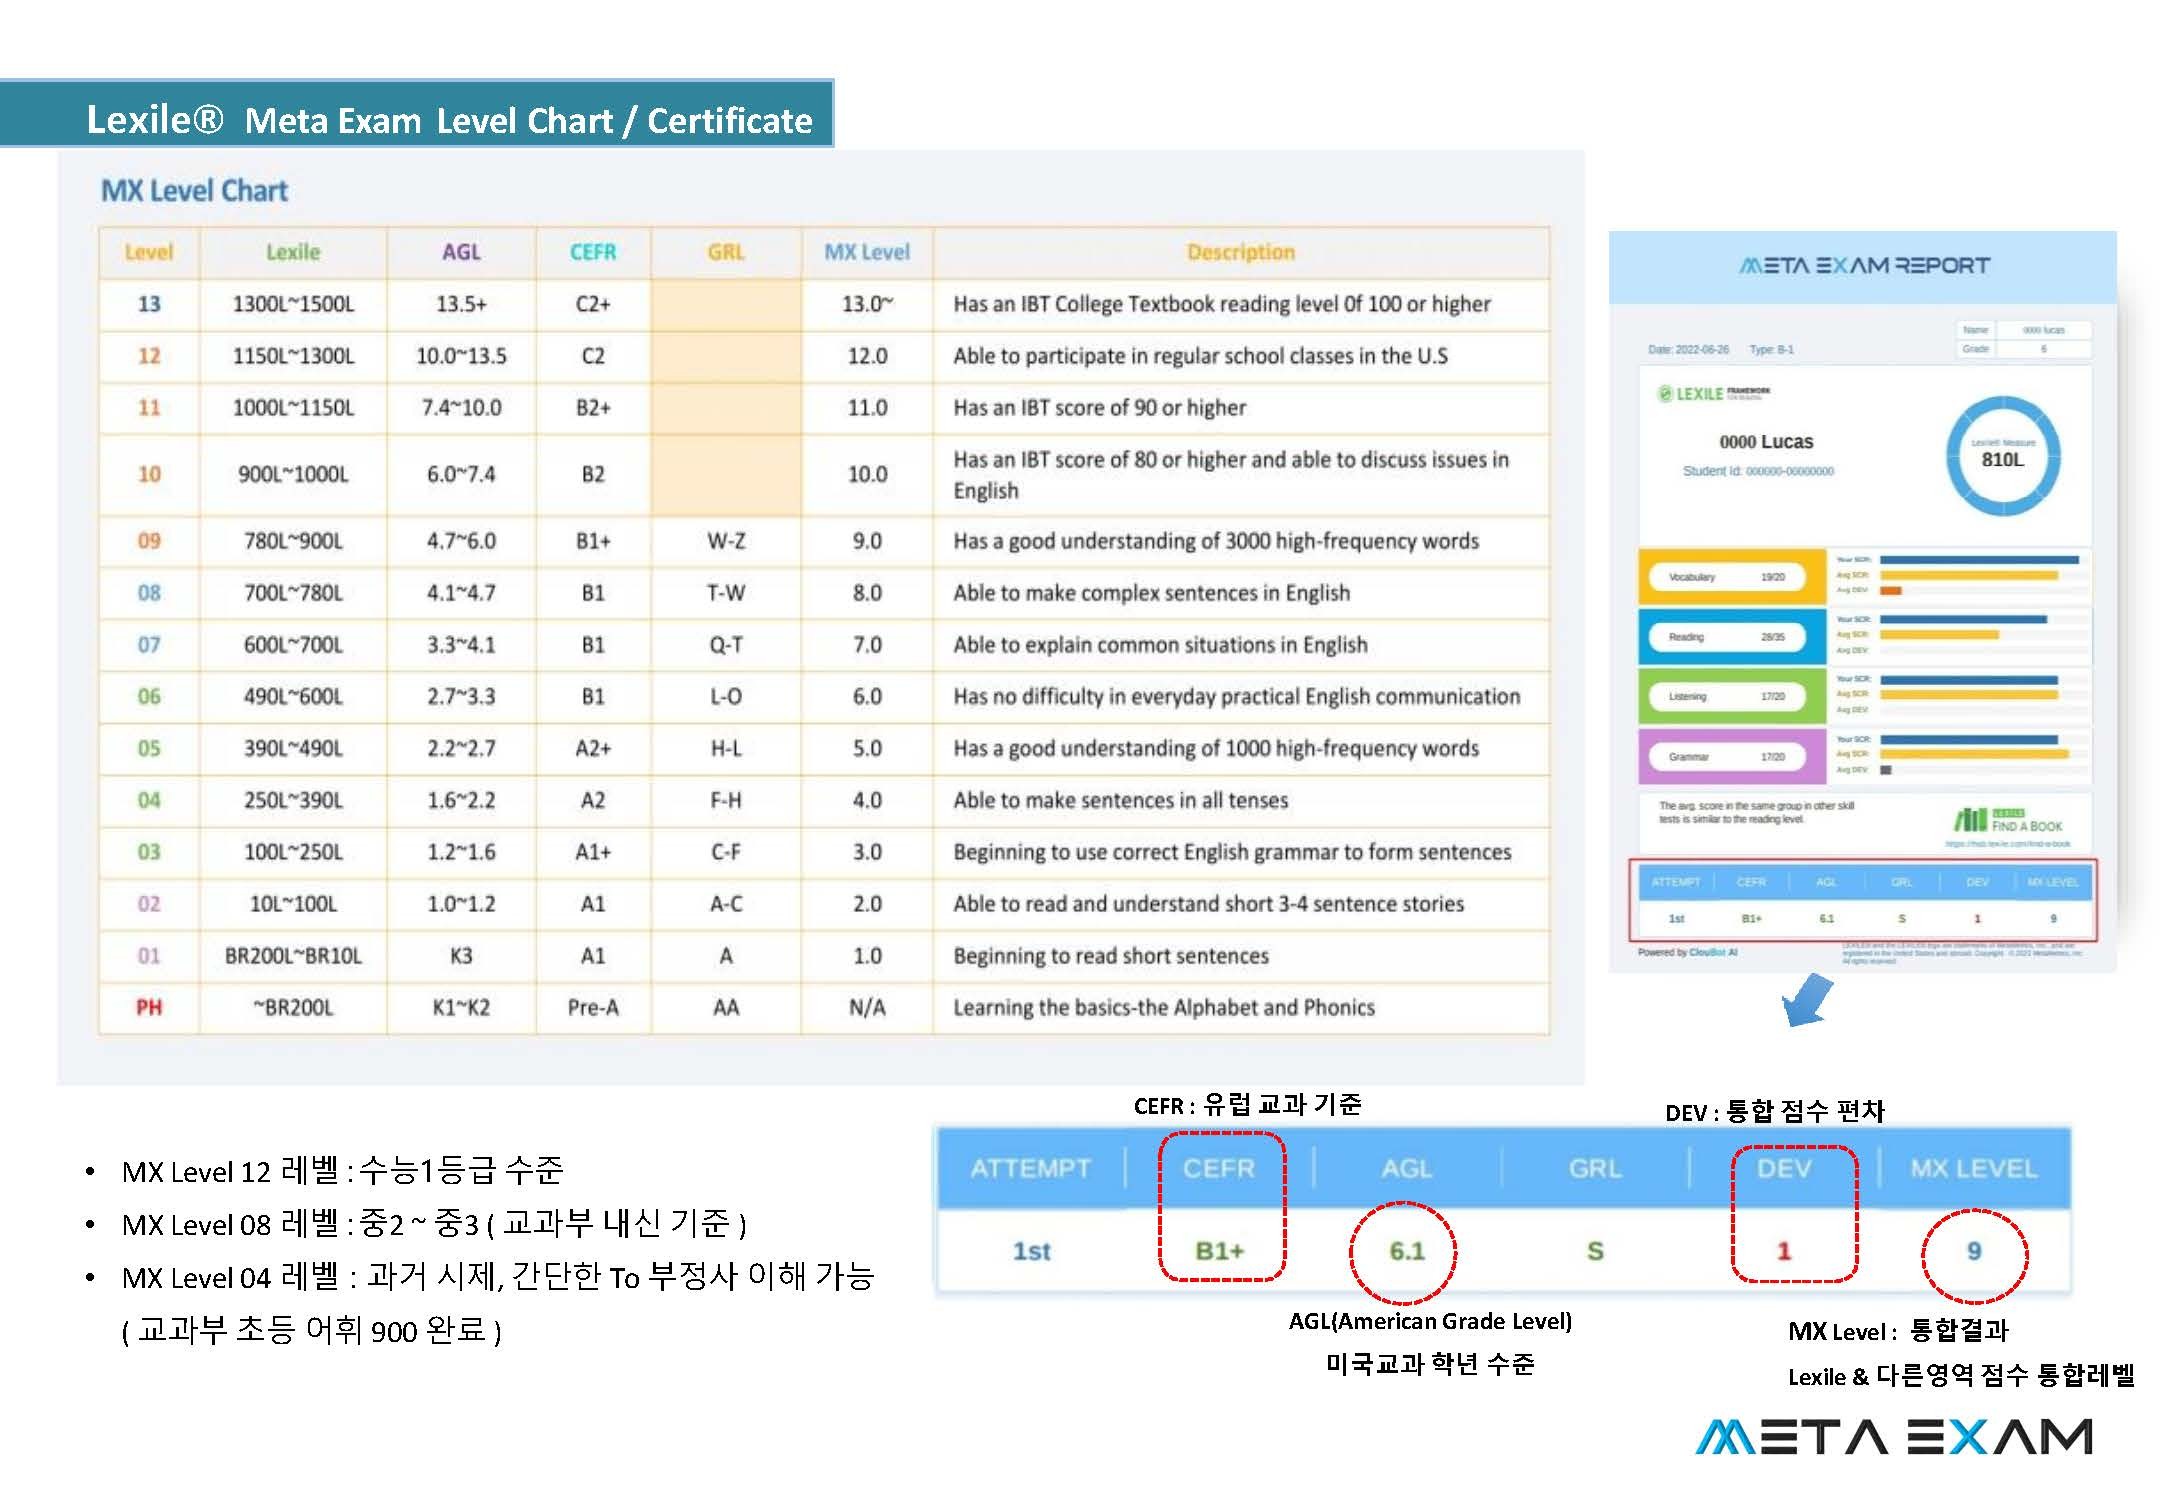Click the 'CEFR' column header in the level chart
2167x1500 pixels.
click(593, 253)
